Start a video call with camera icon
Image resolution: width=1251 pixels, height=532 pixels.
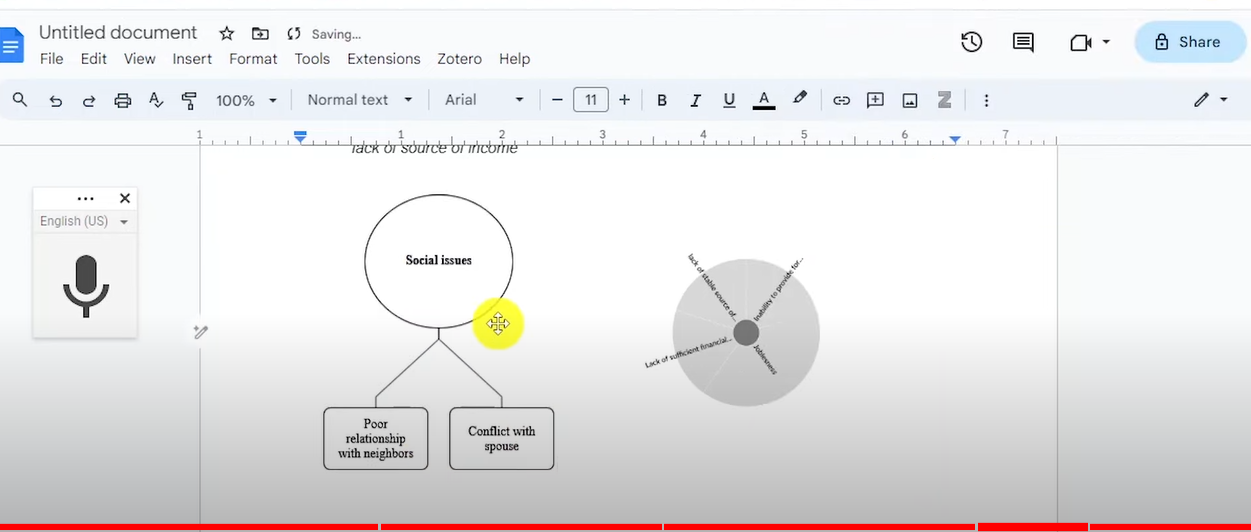point(1080,43)
